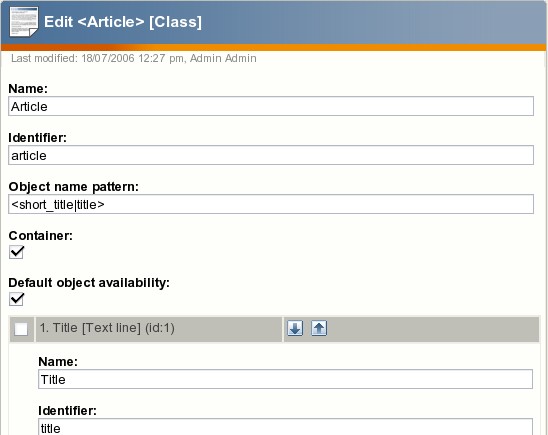Uncheck the Container checkbox
Viewport: 548px width, 435px height.
click(16, 252)
